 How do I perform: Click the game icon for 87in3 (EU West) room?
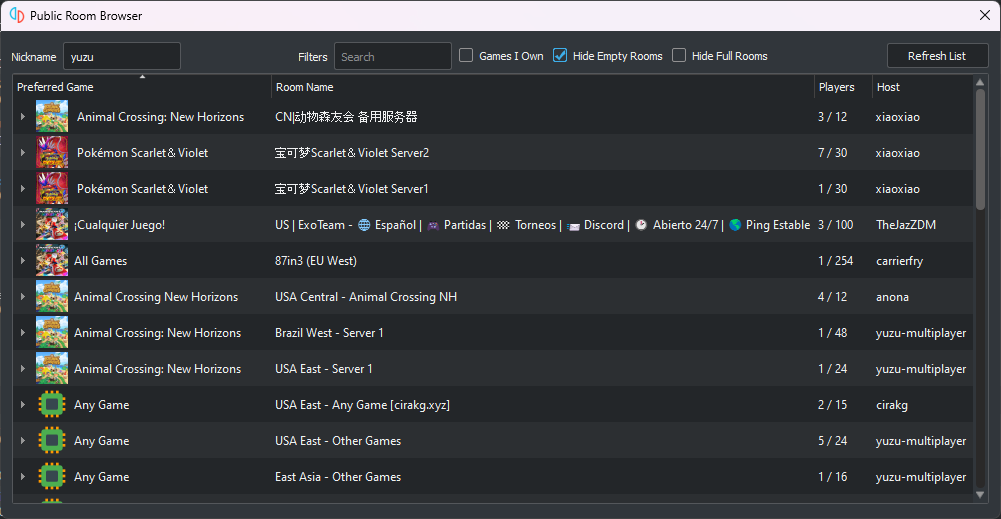[52, 260]
